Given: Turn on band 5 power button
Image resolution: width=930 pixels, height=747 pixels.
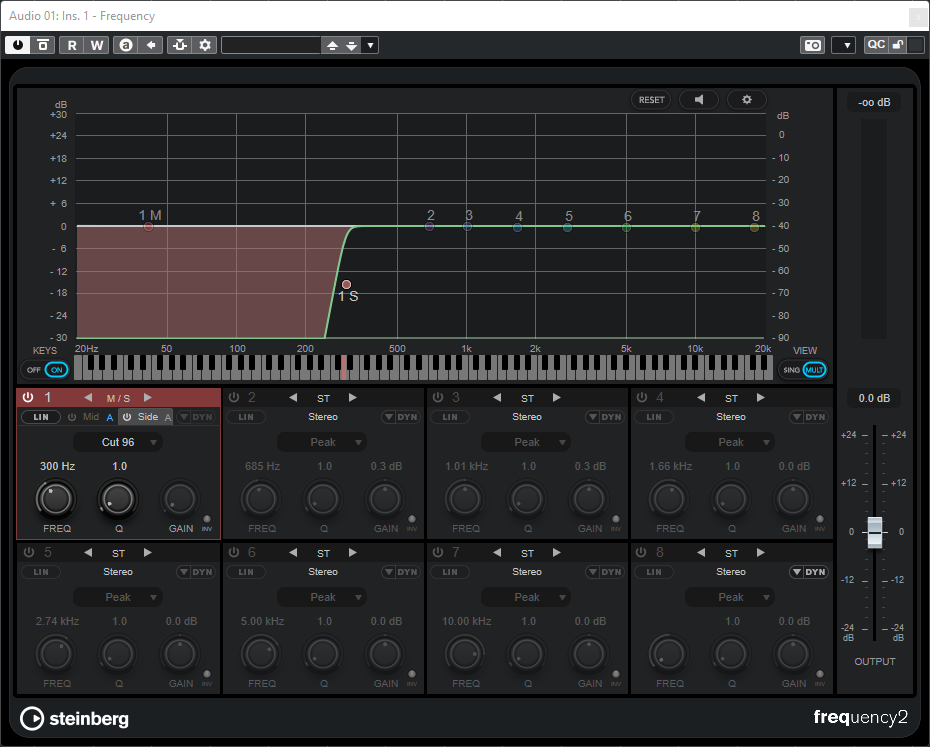Looking at the screenshot, I should (28, 552).
